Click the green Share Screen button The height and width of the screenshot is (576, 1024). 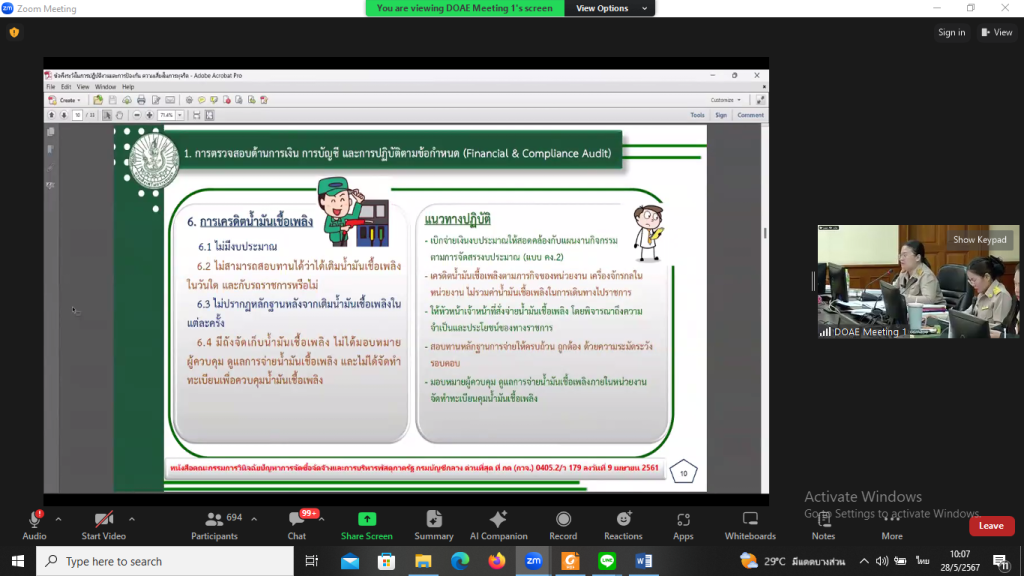(367, 526)
